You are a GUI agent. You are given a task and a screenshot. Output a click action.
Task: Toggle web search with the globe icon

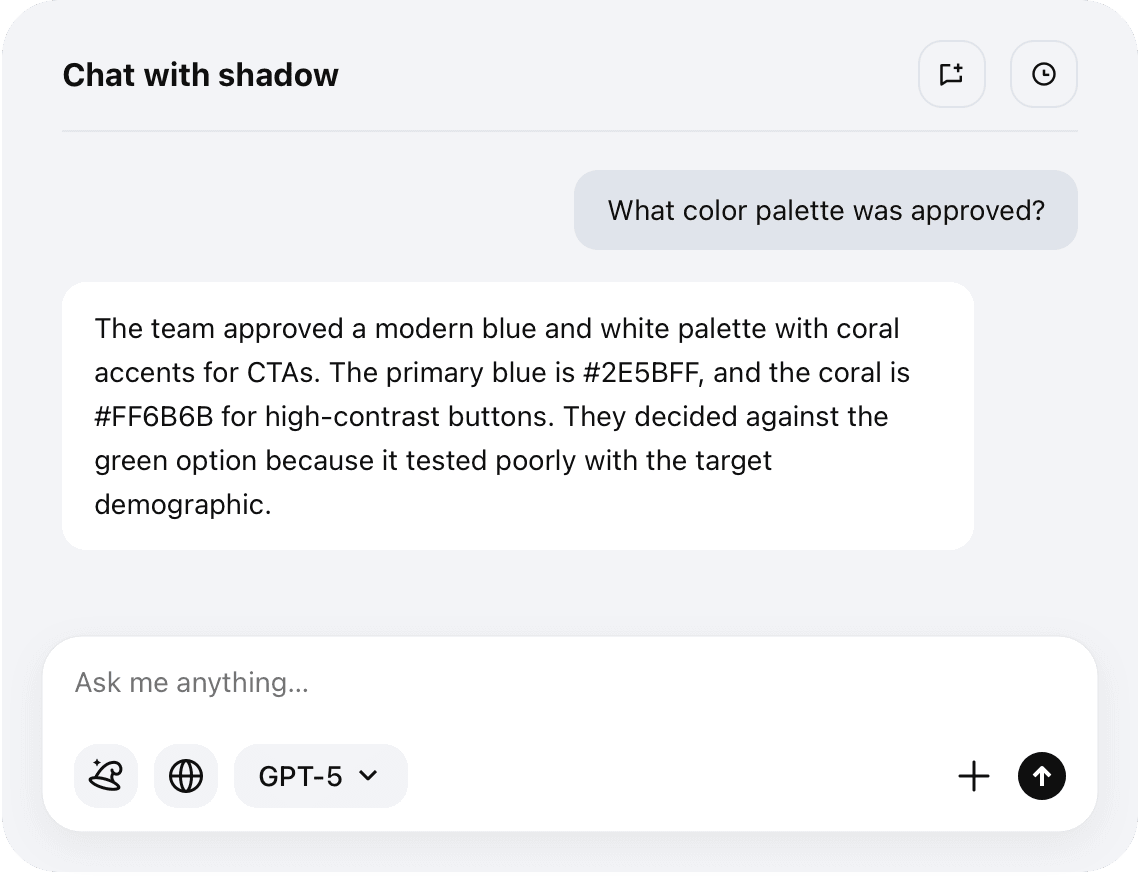pos(186,776)
